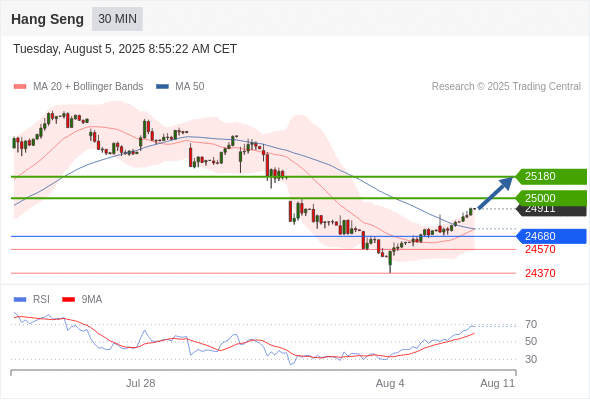
Task: Click the Jul 28 axis label
Action: [x=140, y=383]
